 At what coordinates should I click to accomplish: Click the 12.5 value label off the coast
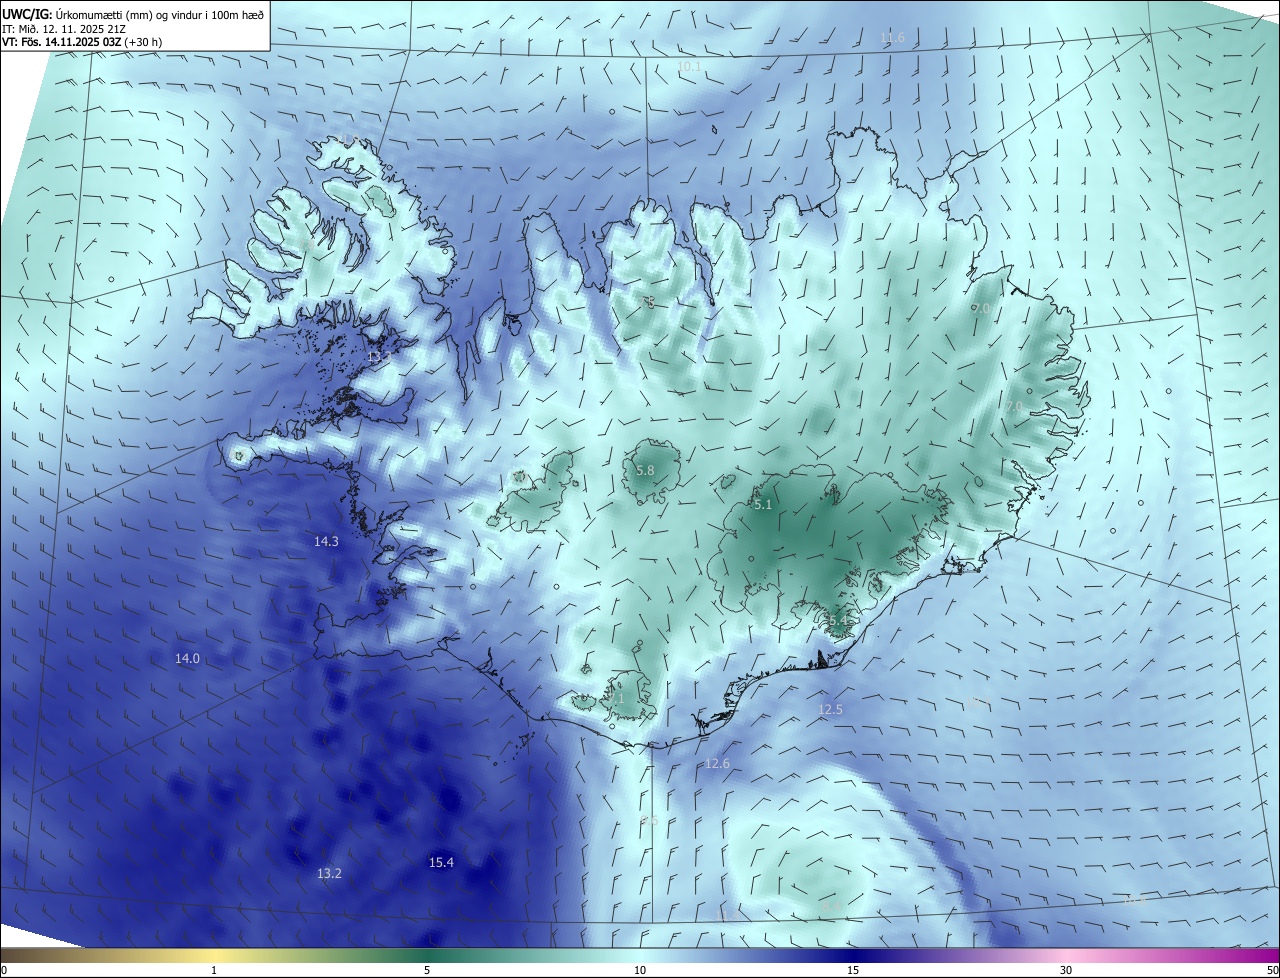tap(830, 709)
